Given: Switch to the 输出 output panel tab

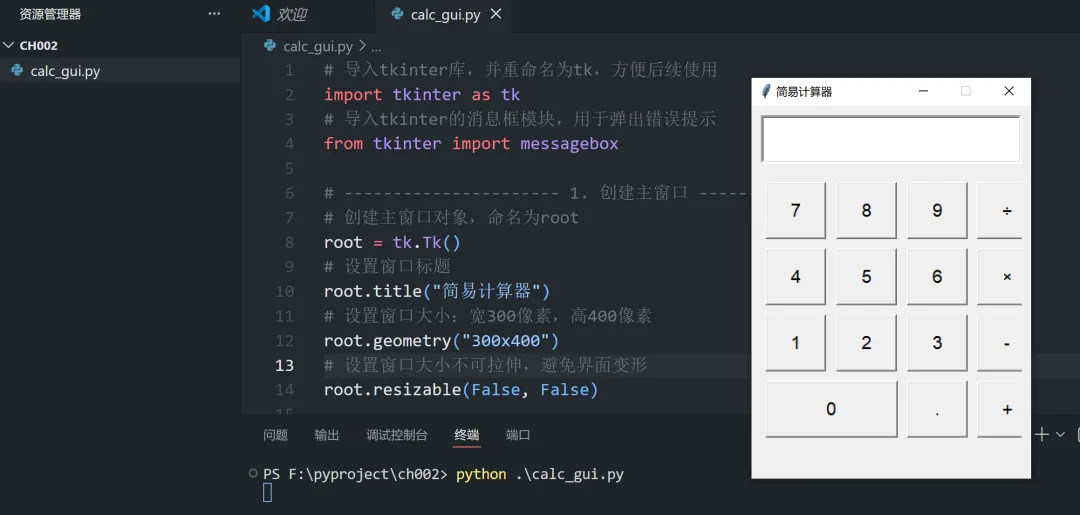Looking at the screenshot, I should 326,435.
